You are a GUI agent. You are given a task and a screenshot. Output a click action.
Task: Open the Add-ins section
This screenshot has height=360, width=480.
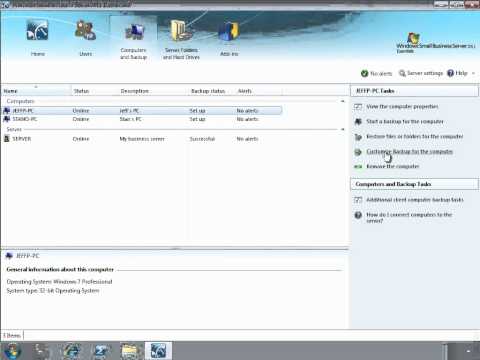(229, 38)
